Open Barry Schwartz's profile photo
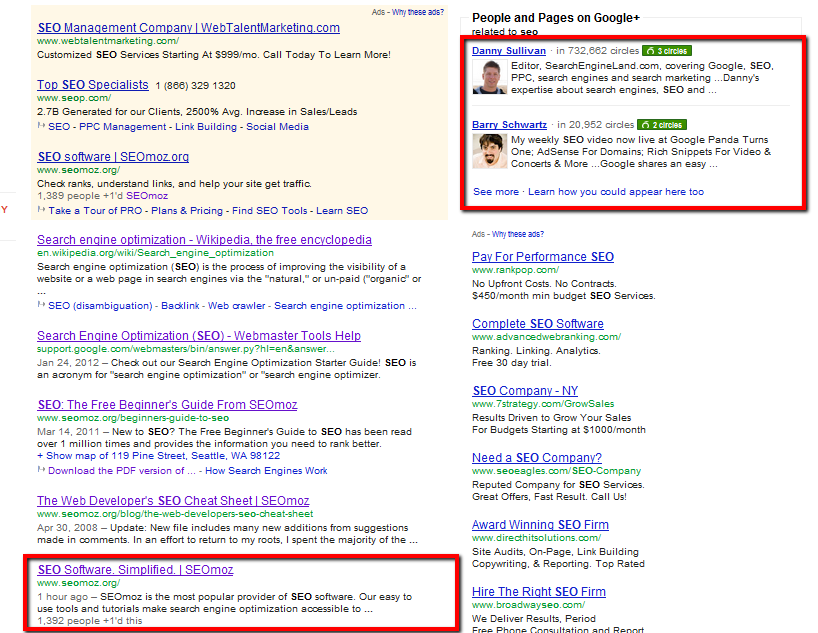818x633 pixels. tap(489, 151)
